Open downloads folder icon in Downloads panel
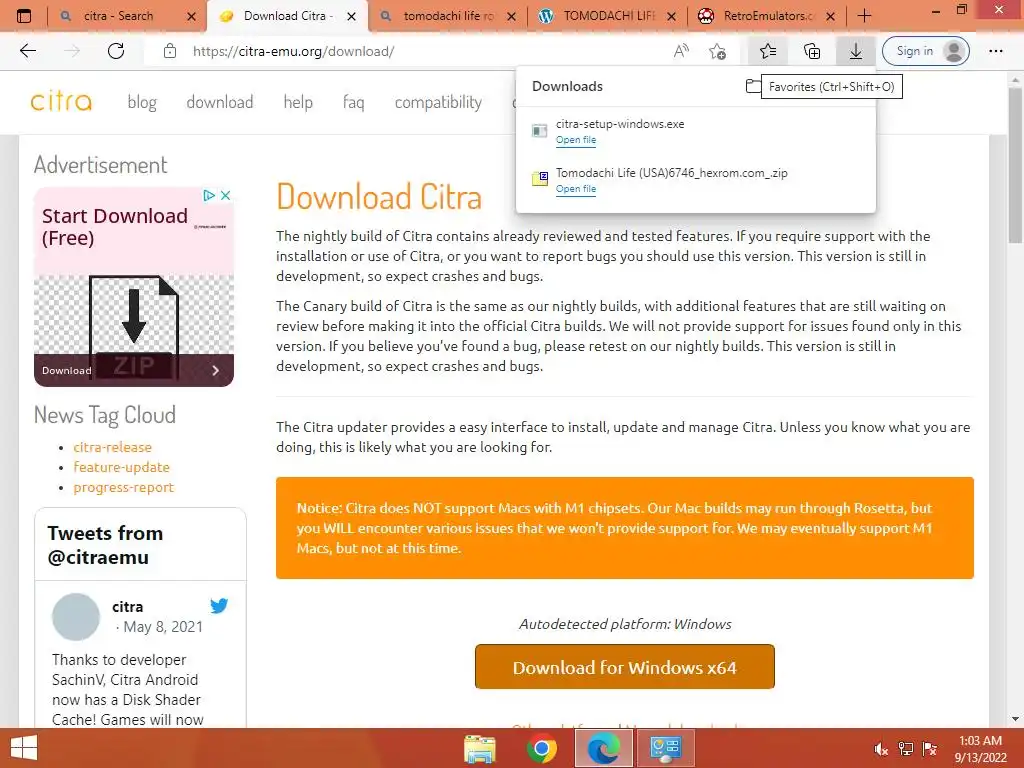 (753, 86)
